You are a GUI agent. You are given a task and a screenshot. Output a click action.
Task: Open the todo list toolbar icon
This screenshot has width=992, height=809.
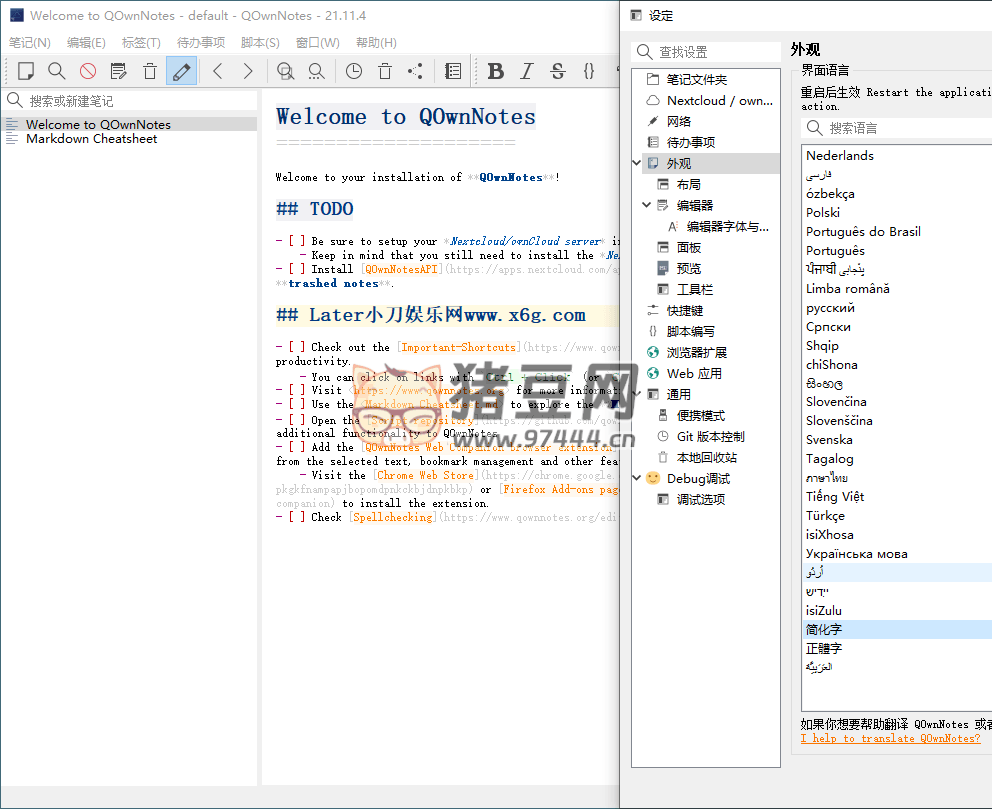coord(453,71)
